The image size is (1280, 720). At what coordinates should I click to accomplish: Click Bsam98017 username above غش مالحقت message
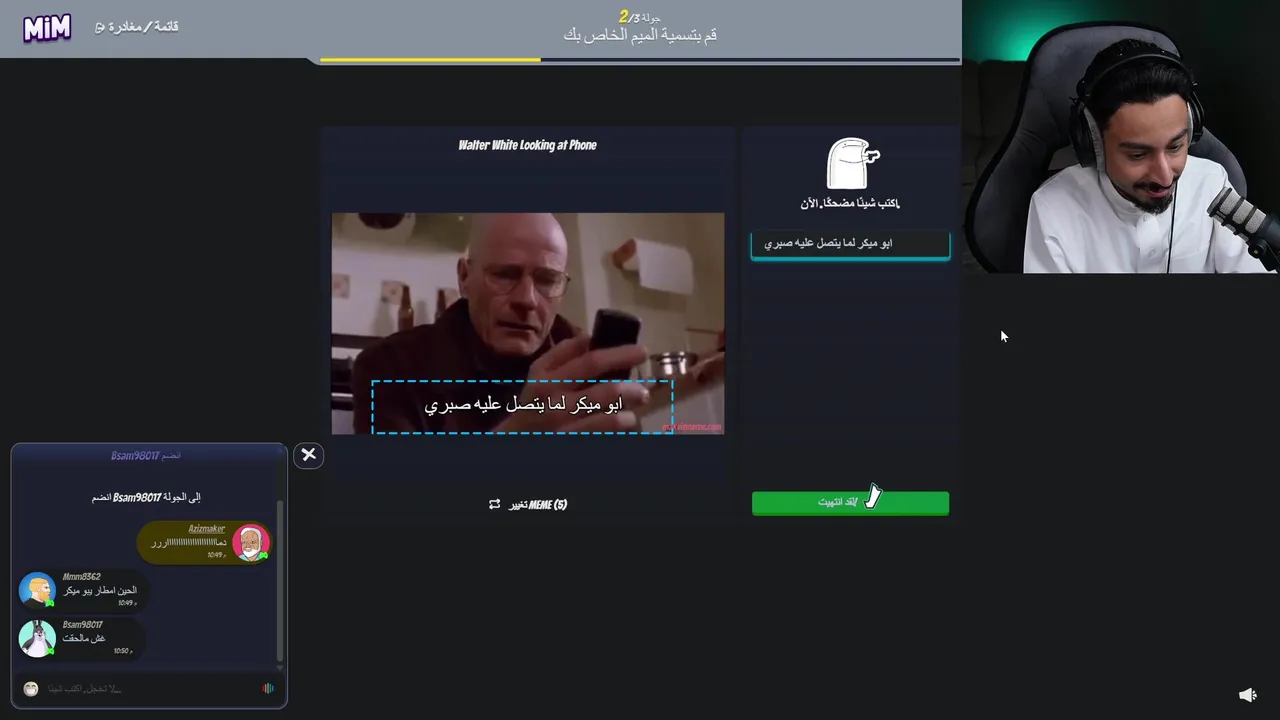click(83, 625)
